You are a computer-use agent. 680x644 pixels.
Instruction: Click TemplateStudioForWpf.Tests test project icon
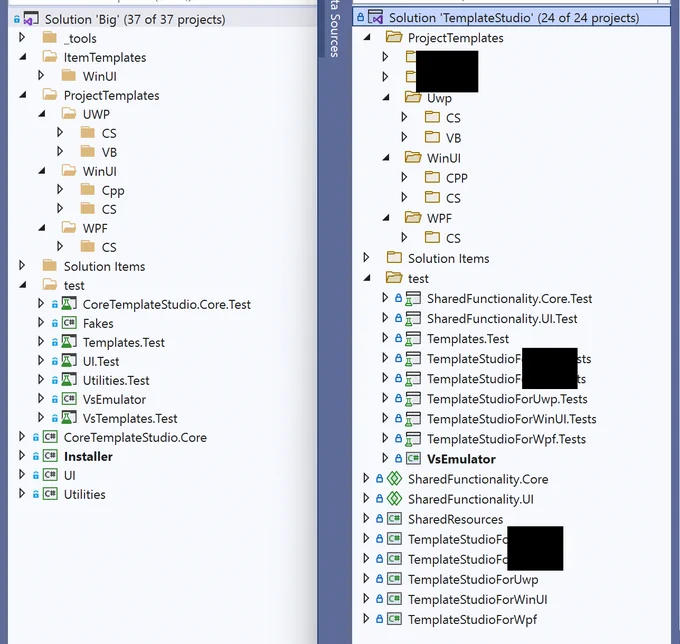pyautogui.click(x=413, y=439)
